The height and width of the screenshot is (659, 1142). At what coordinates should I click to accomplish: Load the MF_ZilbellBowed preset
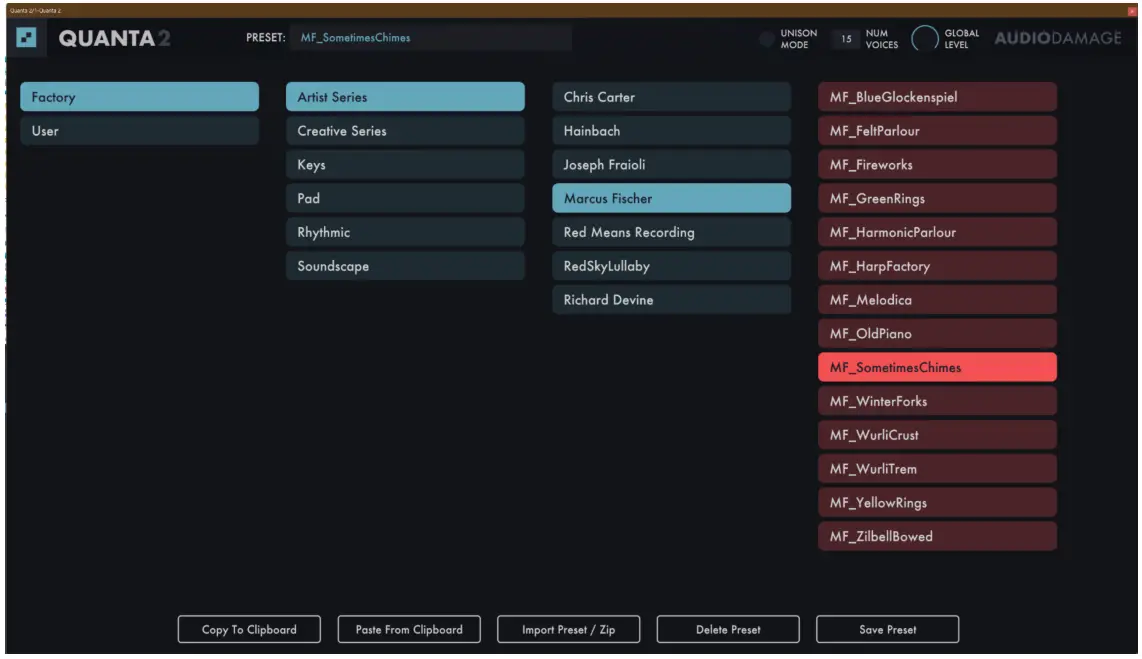click(x=937, y=536)
